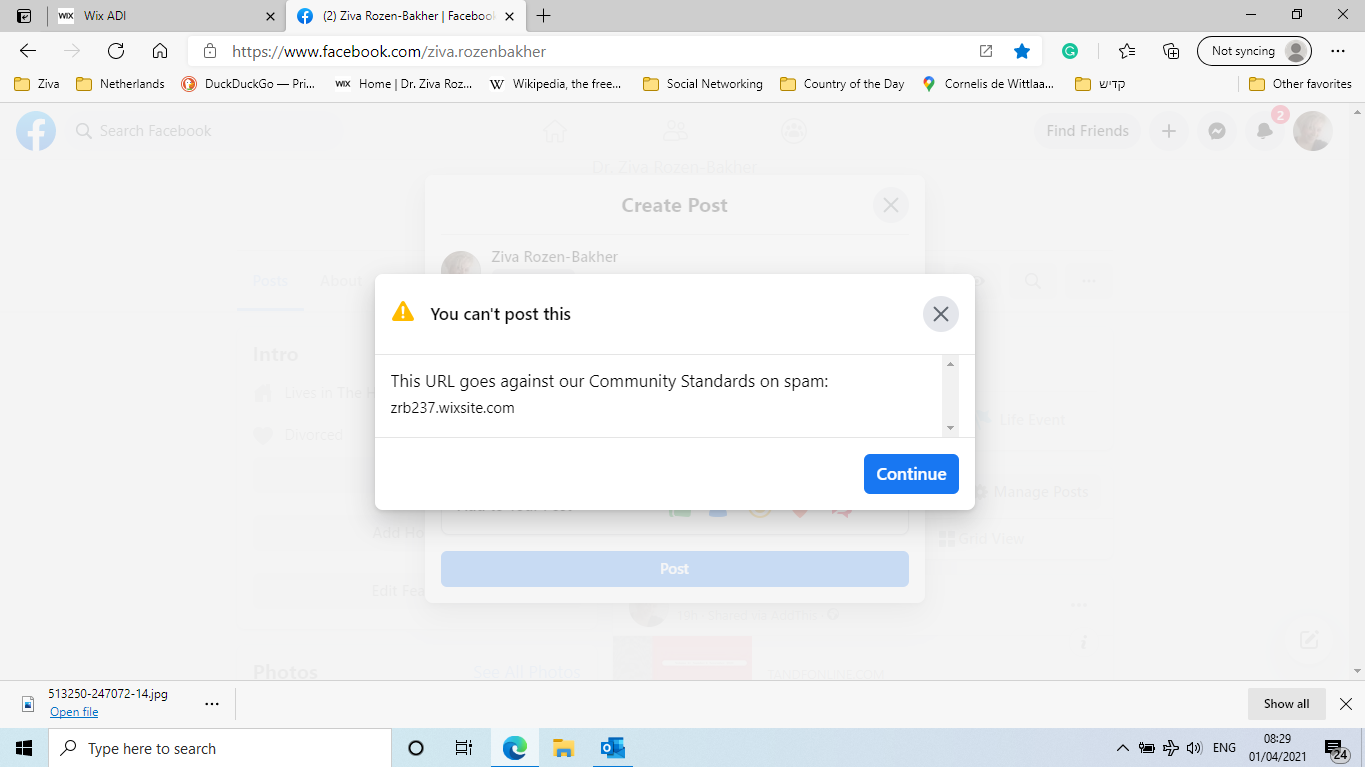Open the downloaded file 513250-247072-14.jpg
1365x767 pixels.
[x=73, y=711]
